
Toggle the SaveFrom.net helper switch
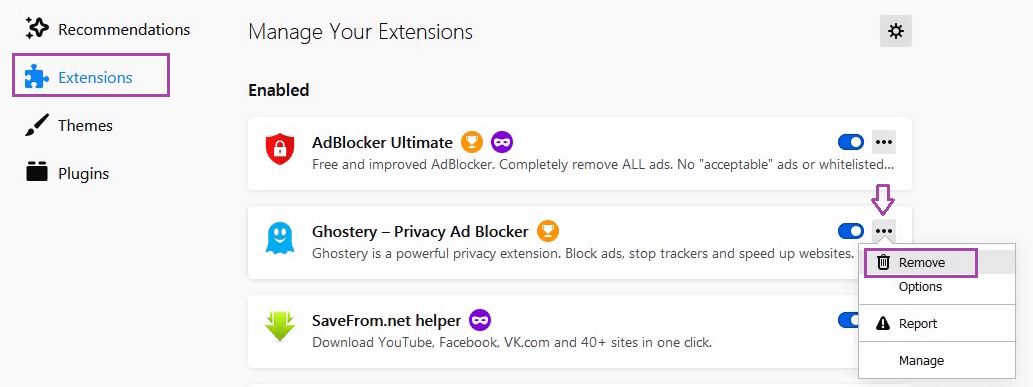[x=848, y=320]
